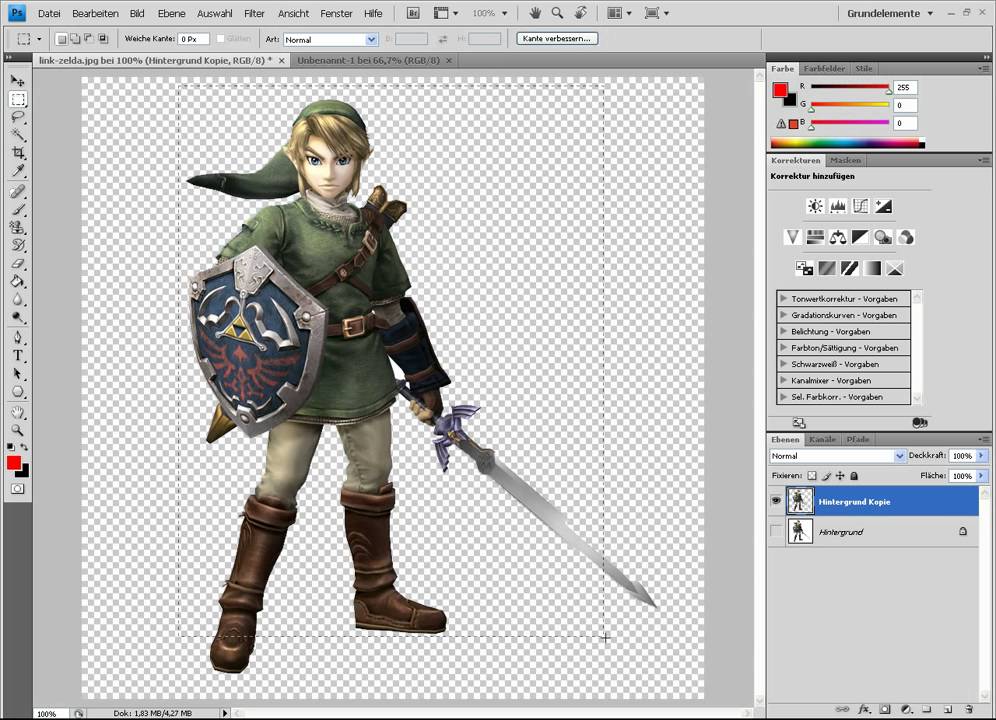Open the Filter menu
The image size is (996, 720).
click(254, 13)
